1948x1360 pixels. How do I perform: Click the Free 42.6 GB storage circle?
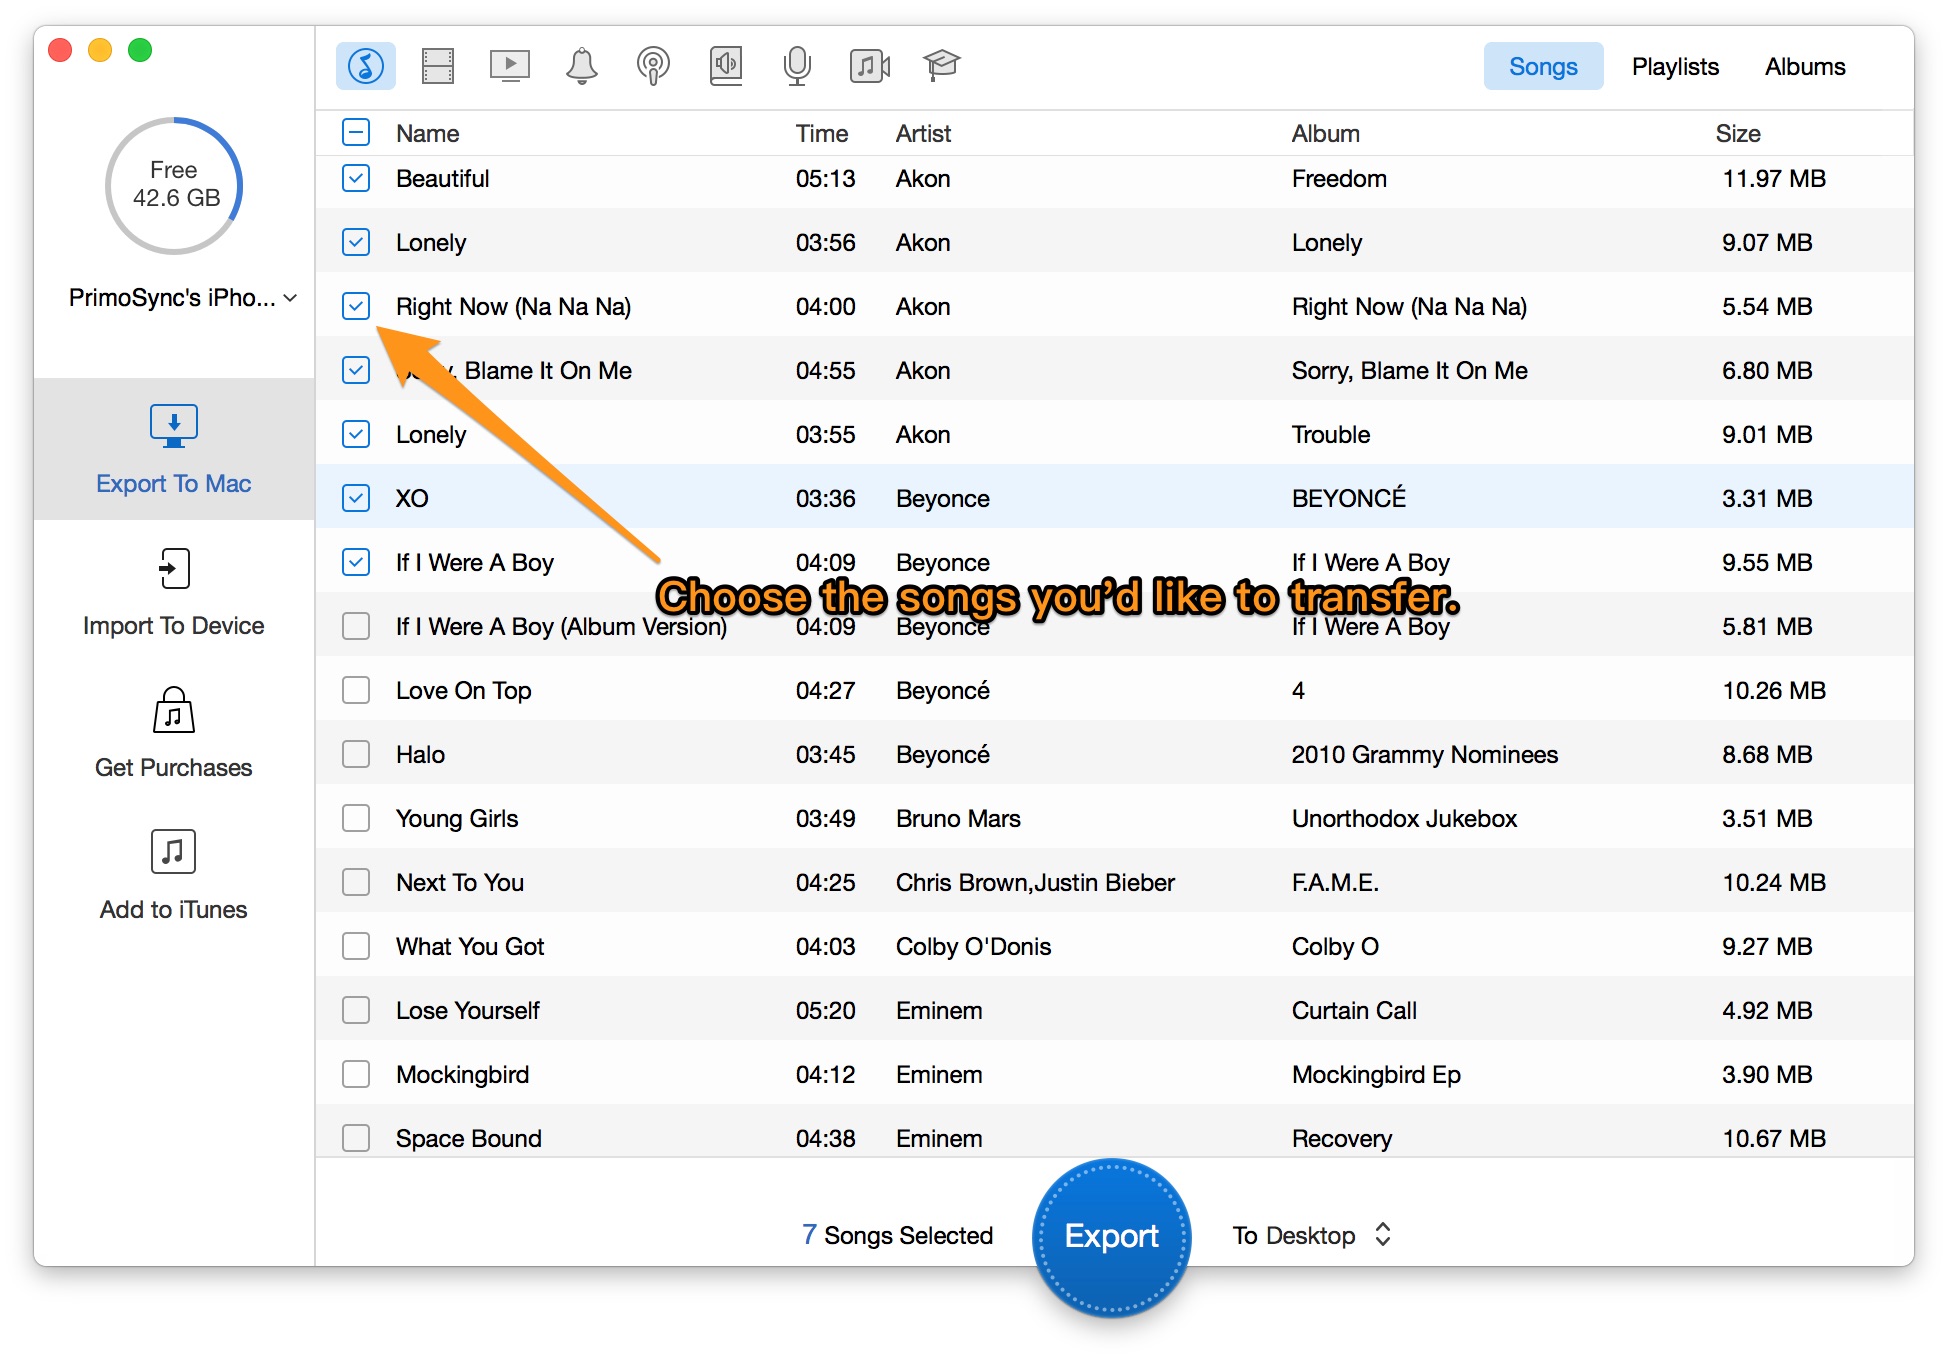click(x=174, y=186)
